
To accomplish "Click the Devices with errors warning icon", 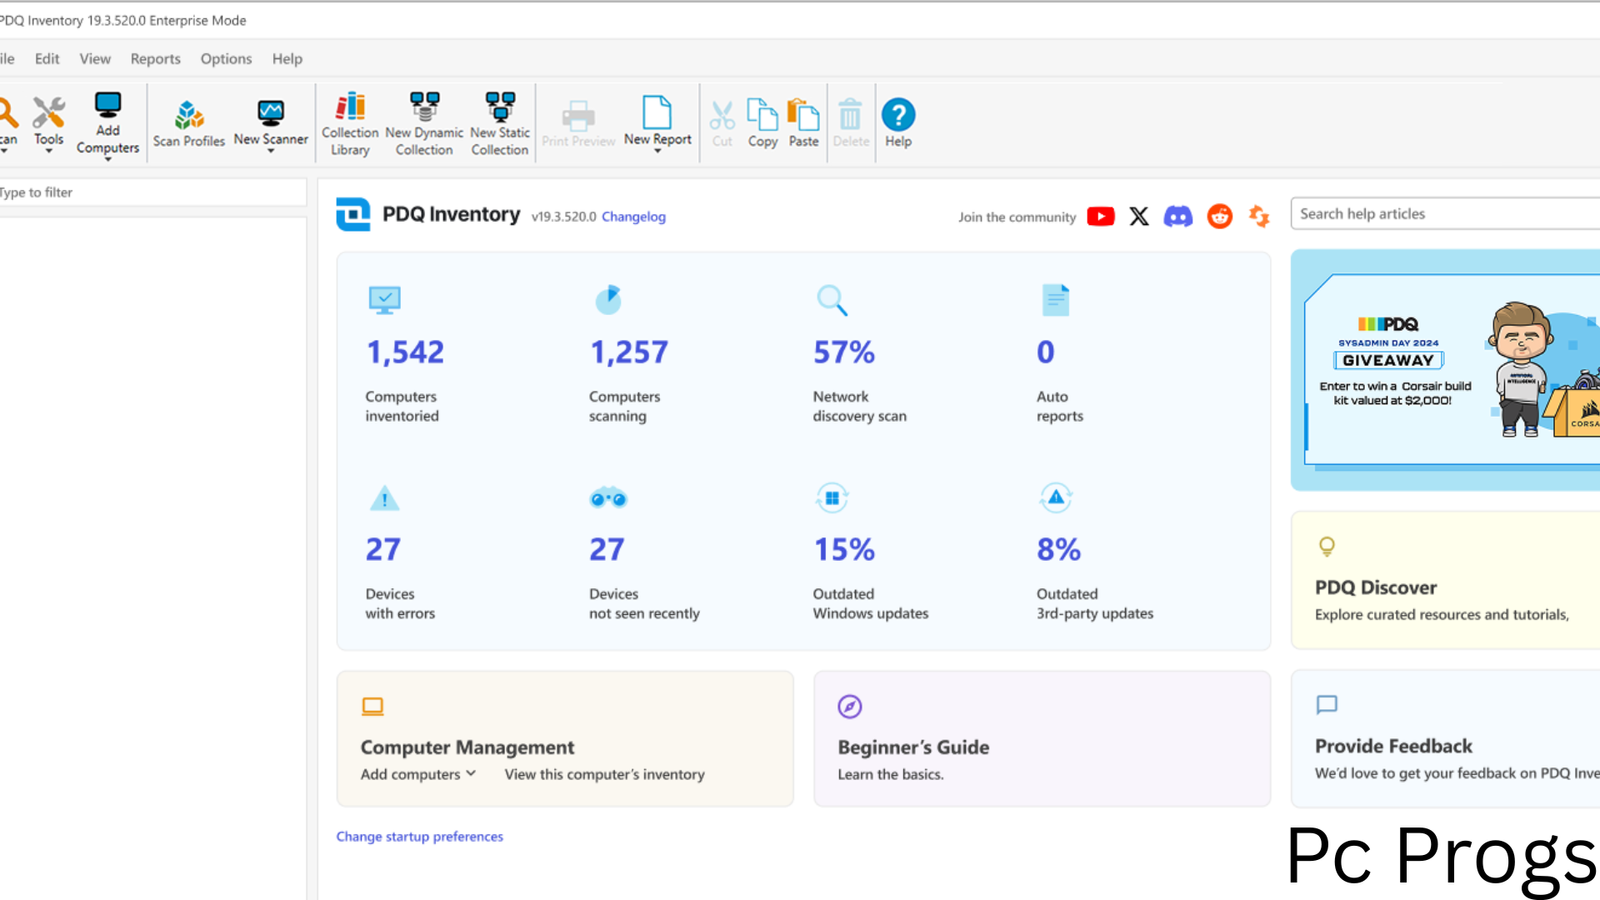I will [x=384, y=498].
